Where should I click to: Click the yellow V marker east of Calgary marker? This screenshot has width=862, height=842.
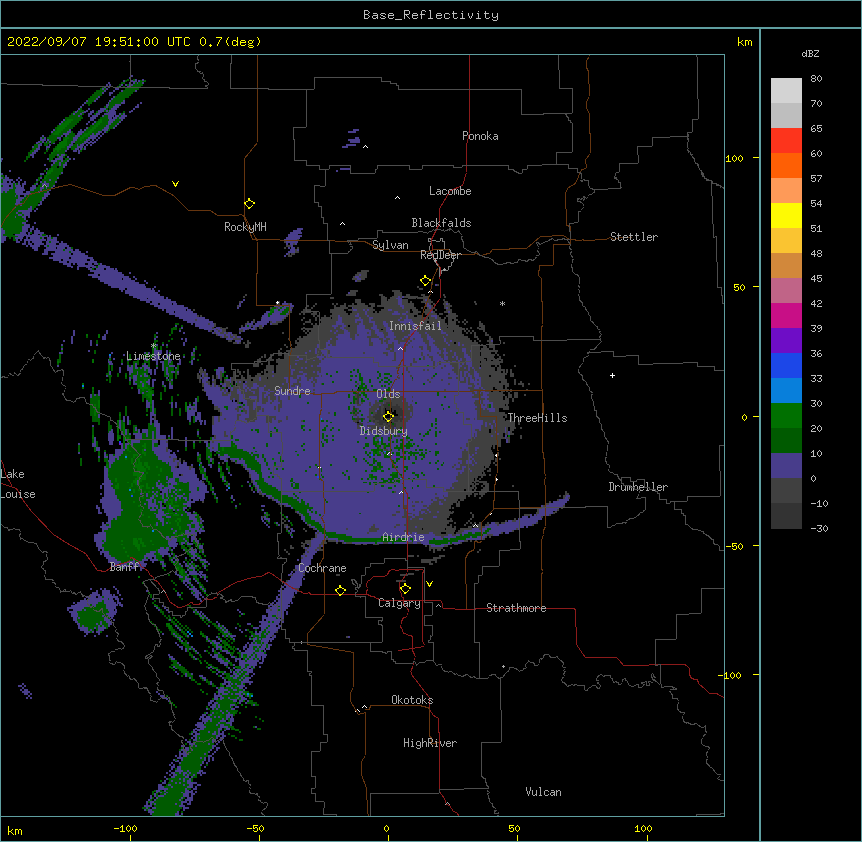429,584
